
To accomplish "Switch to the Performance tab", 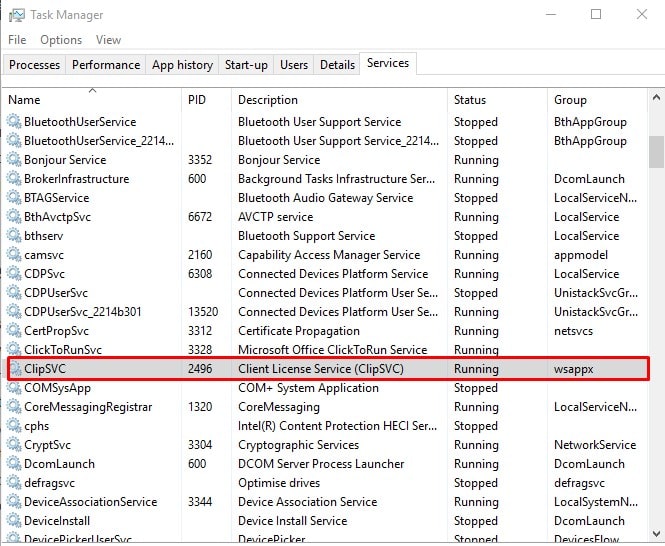I will 106,65.
